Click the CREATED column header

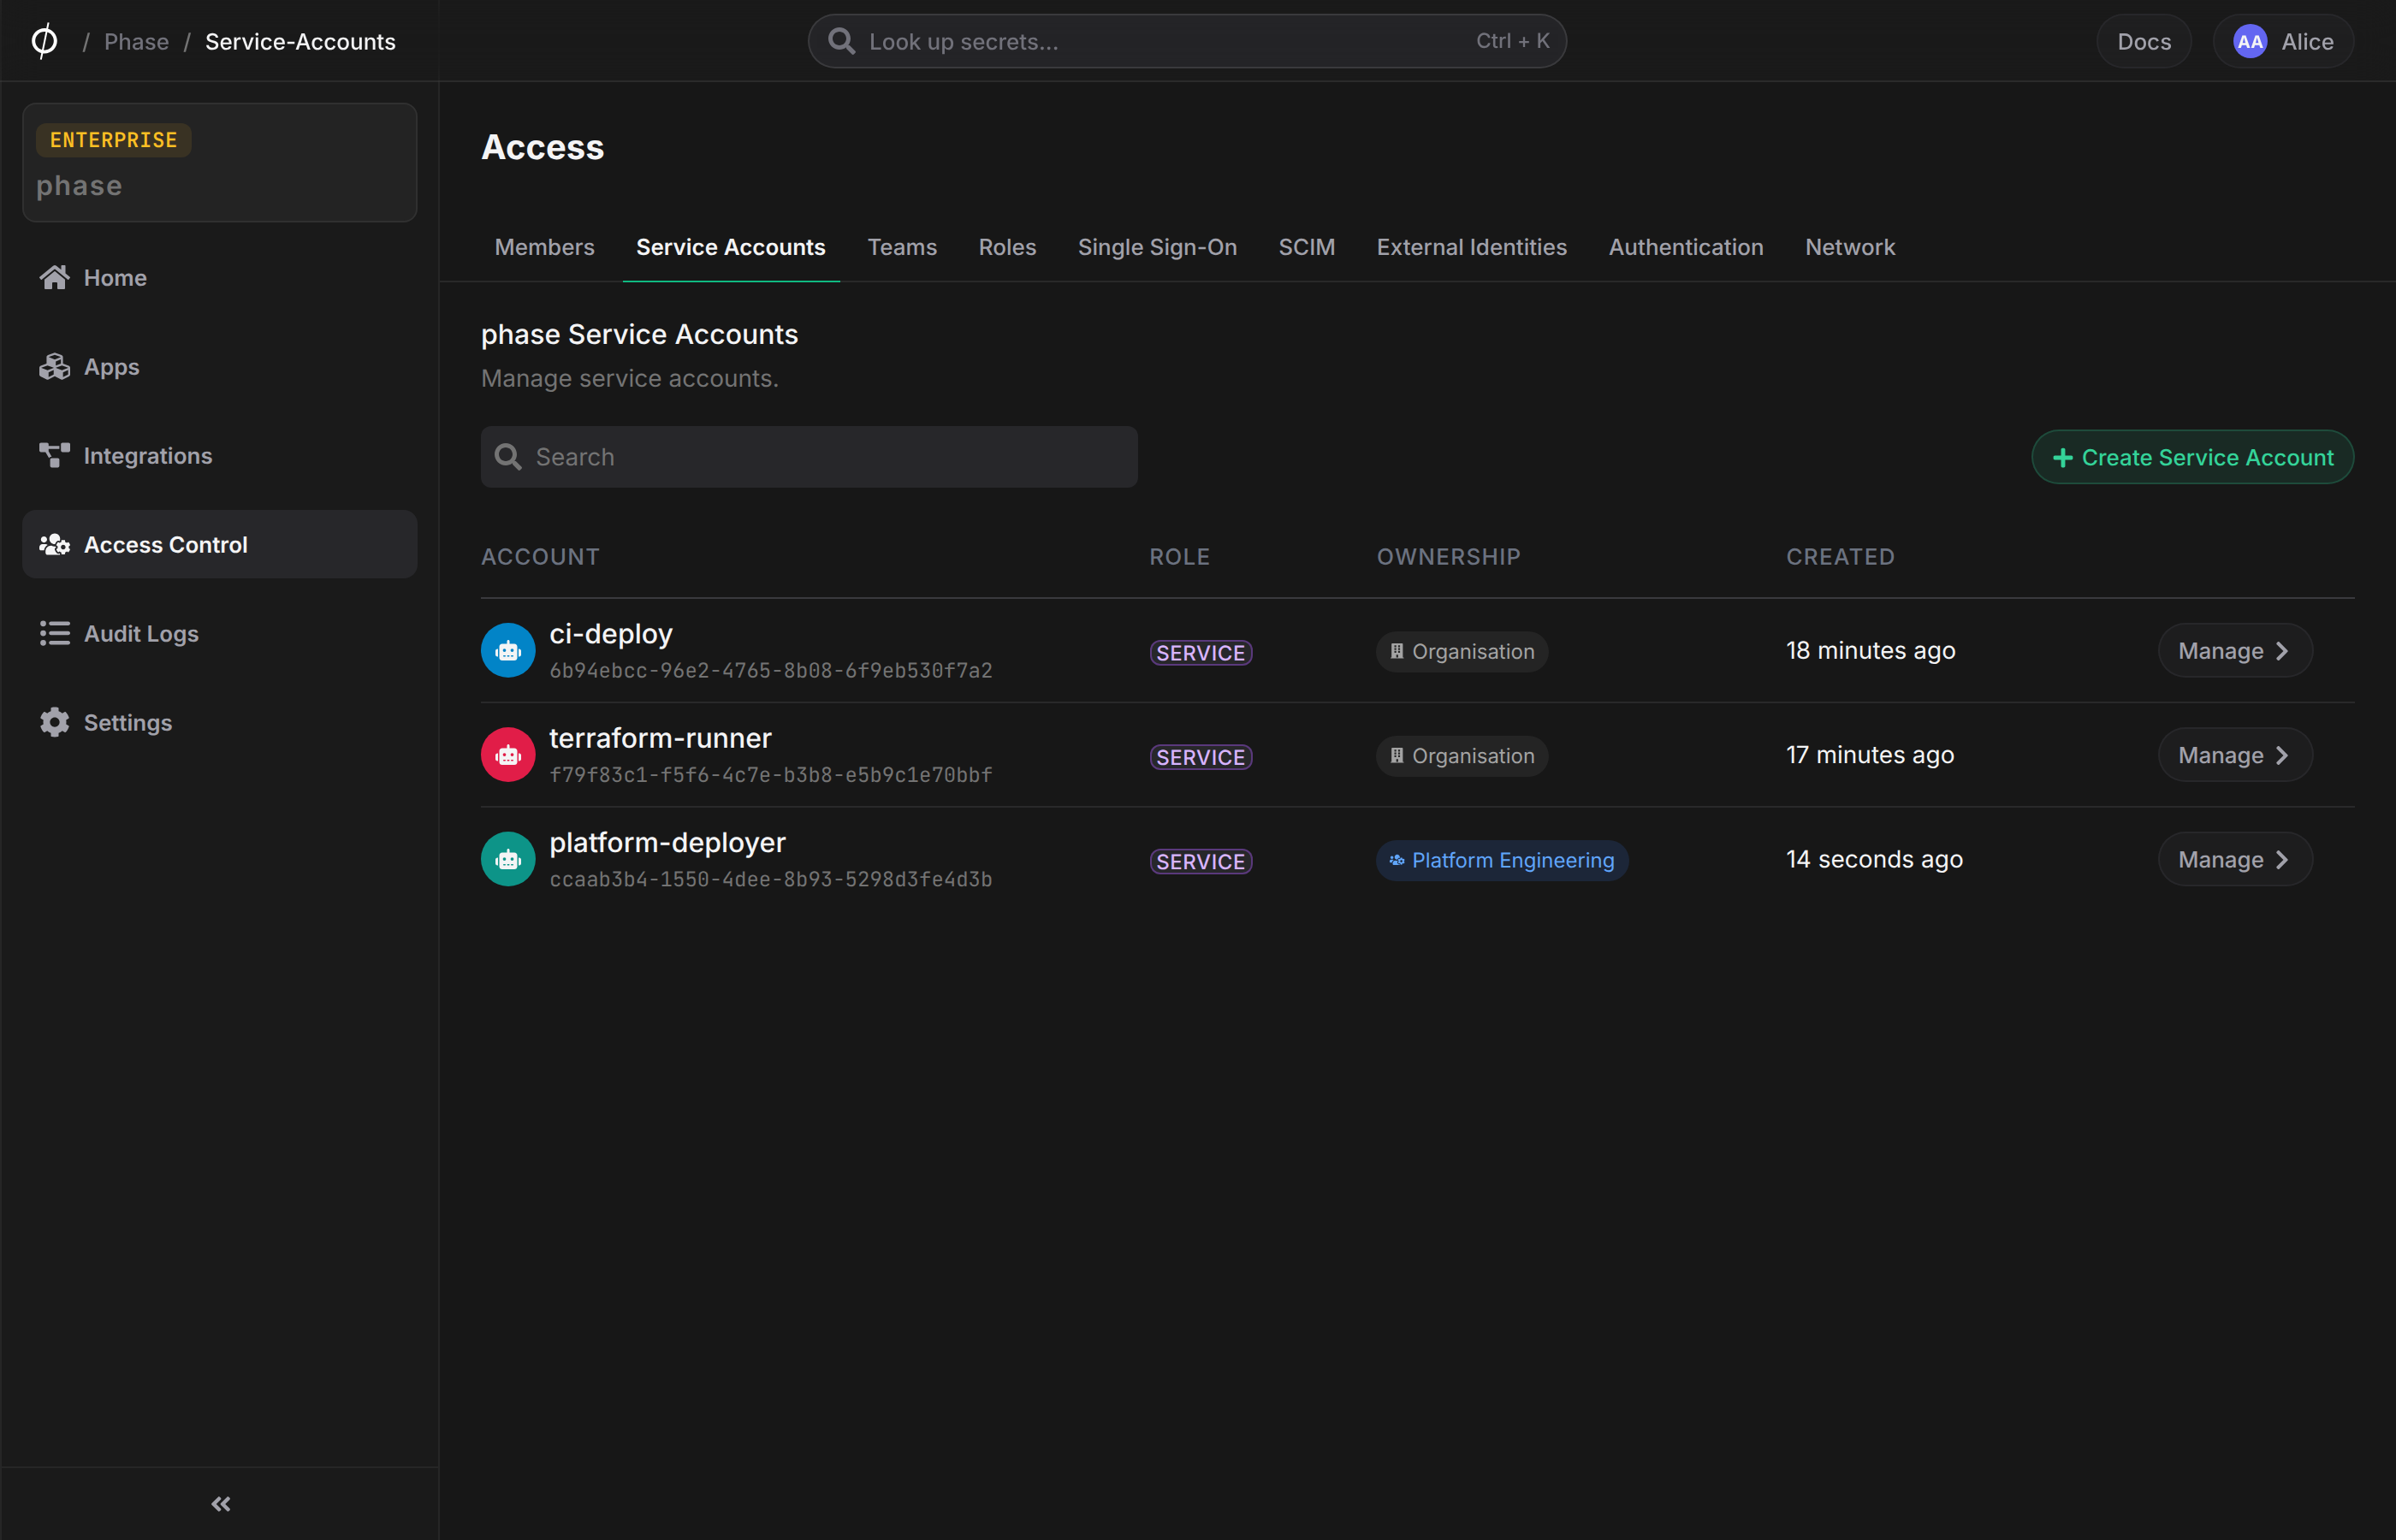click(1840, 557)
